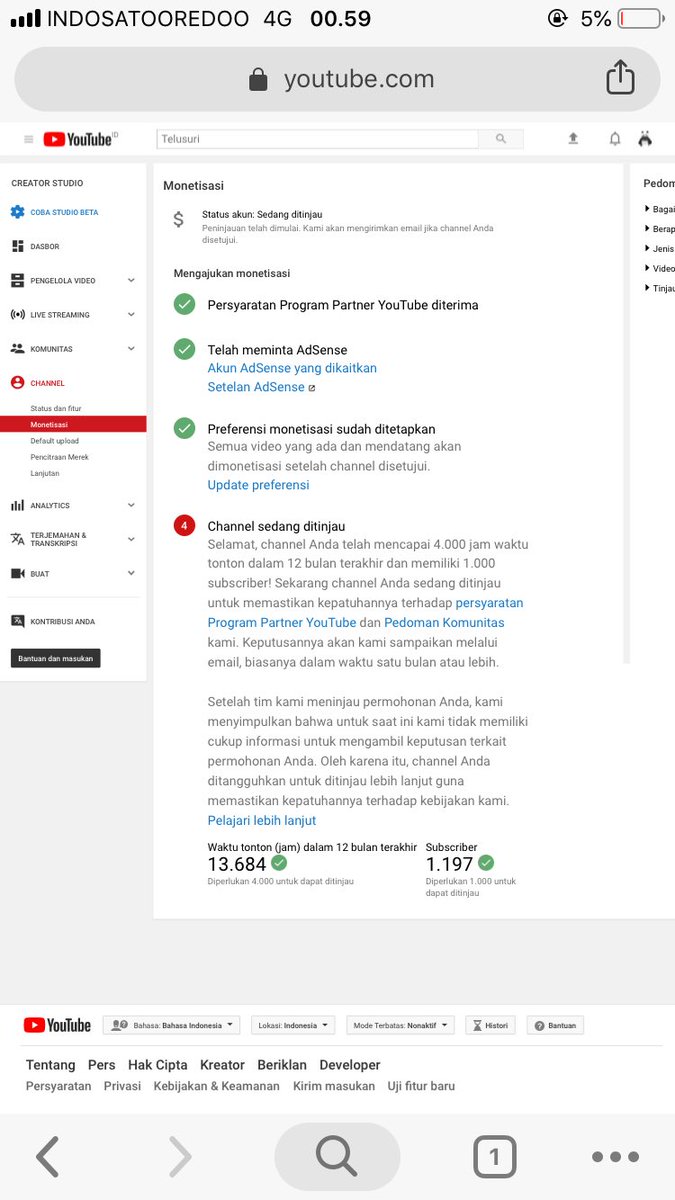Open the footer Pers link
Screen dimensions: 675x1200
tap(102, 1065)
